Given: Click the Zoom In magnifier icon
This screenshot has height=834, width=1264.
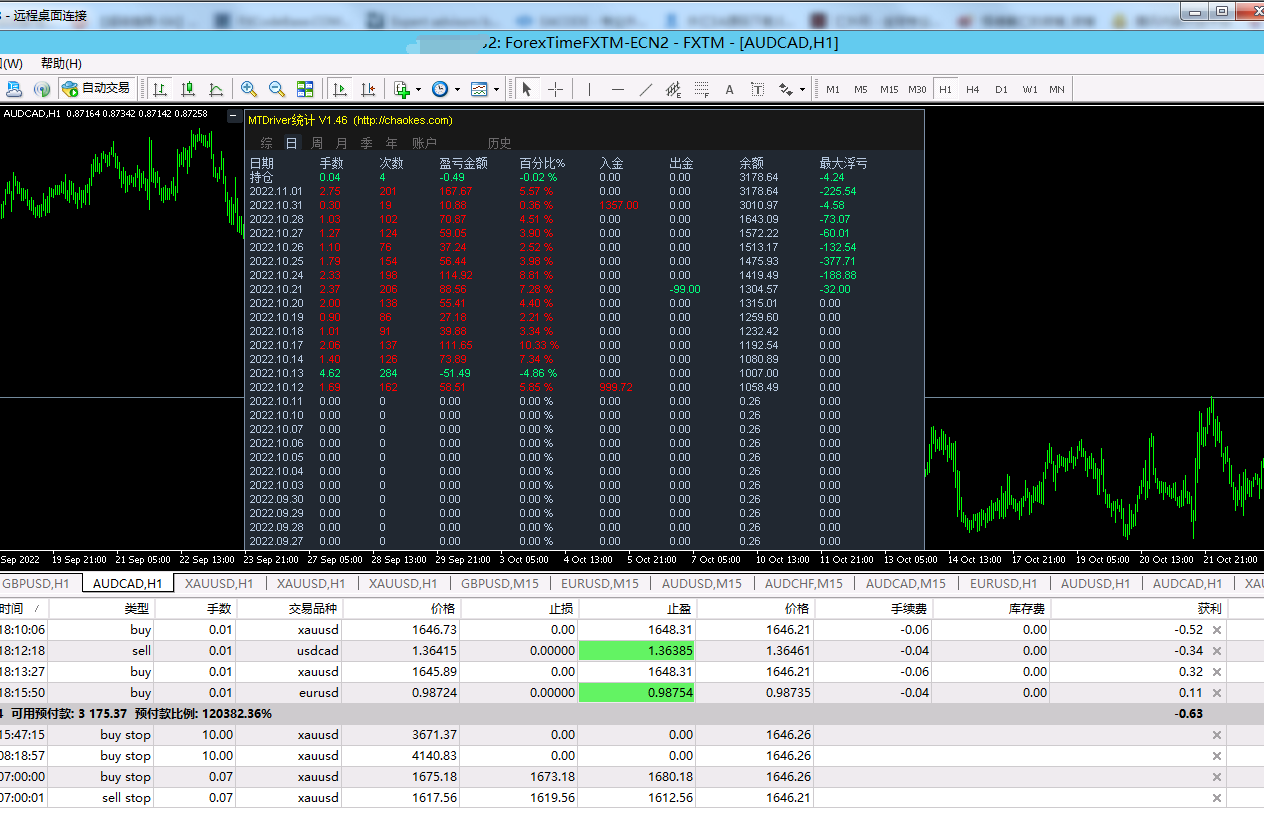Looking at the screenshot, I should (249, 89).
